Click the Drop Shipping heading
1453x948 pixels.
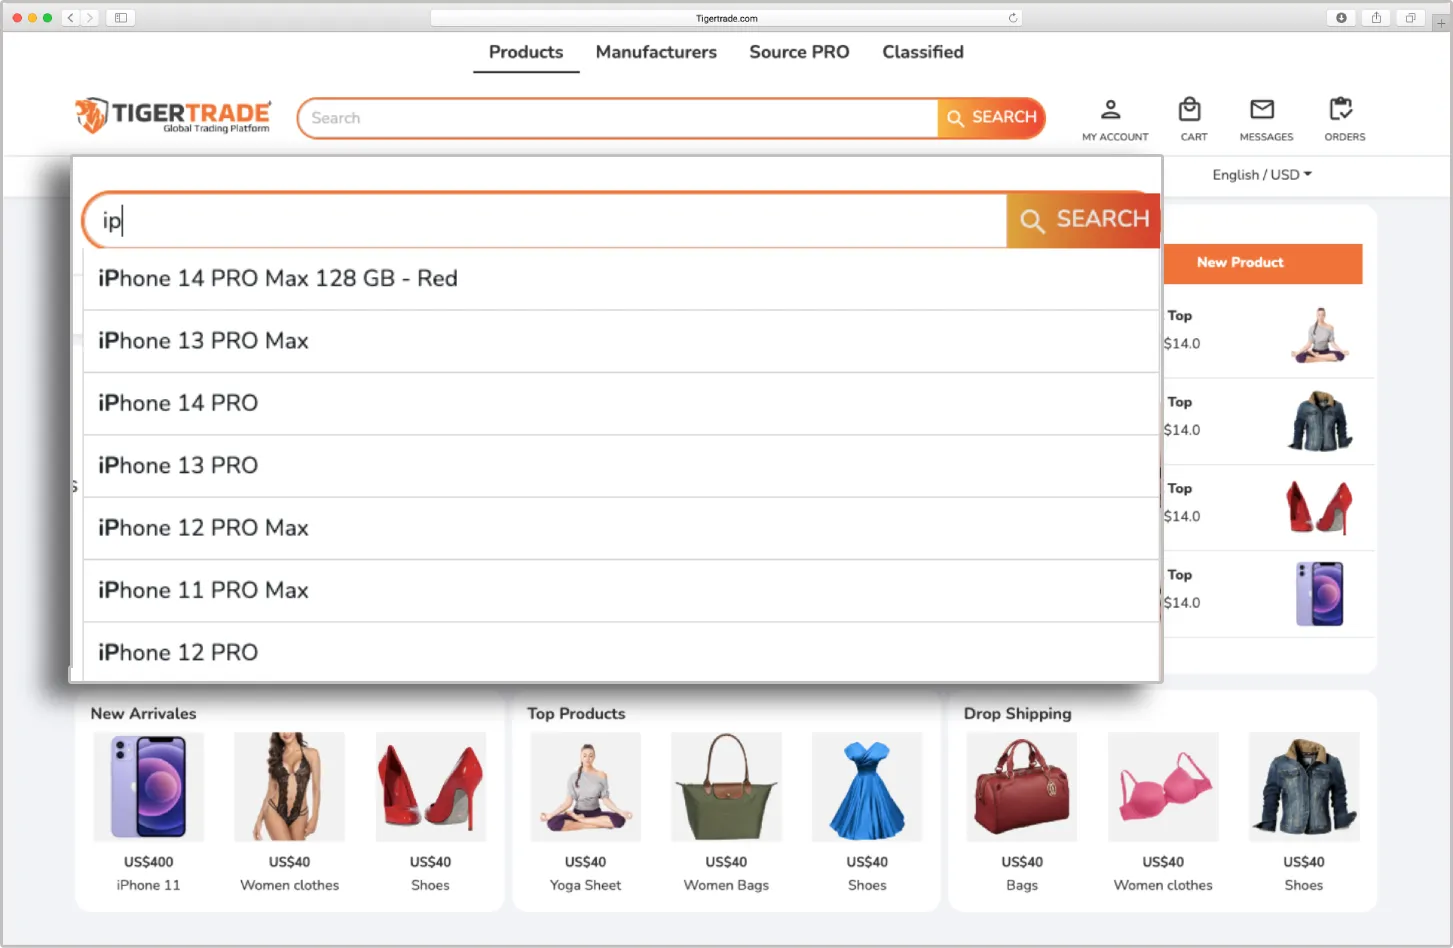point(1017,714)
